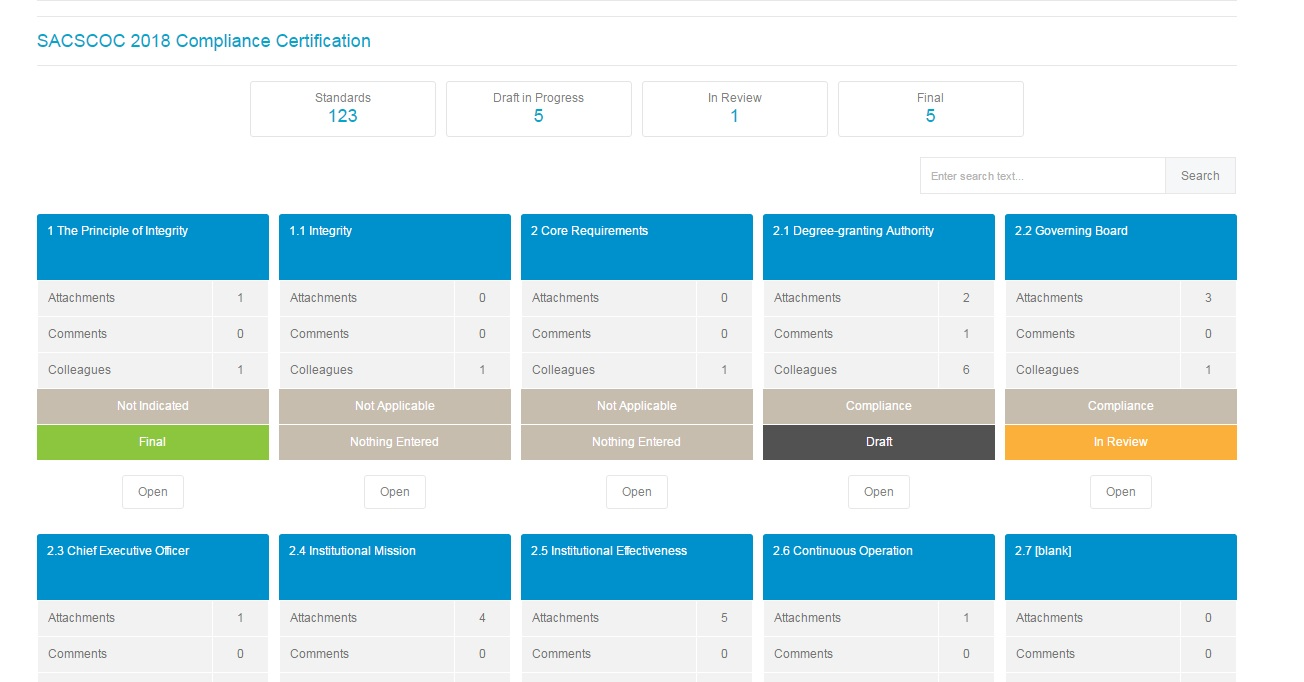Click Attachments row of 2.7 [blank] card
Screen dimensions: 1304x682
1121,618
